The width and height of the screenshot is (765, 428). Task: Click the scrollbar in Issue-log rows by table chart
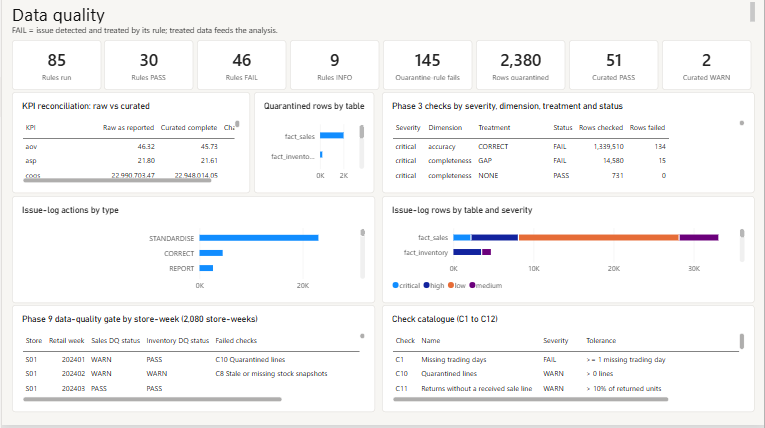[x=742, y=233]
